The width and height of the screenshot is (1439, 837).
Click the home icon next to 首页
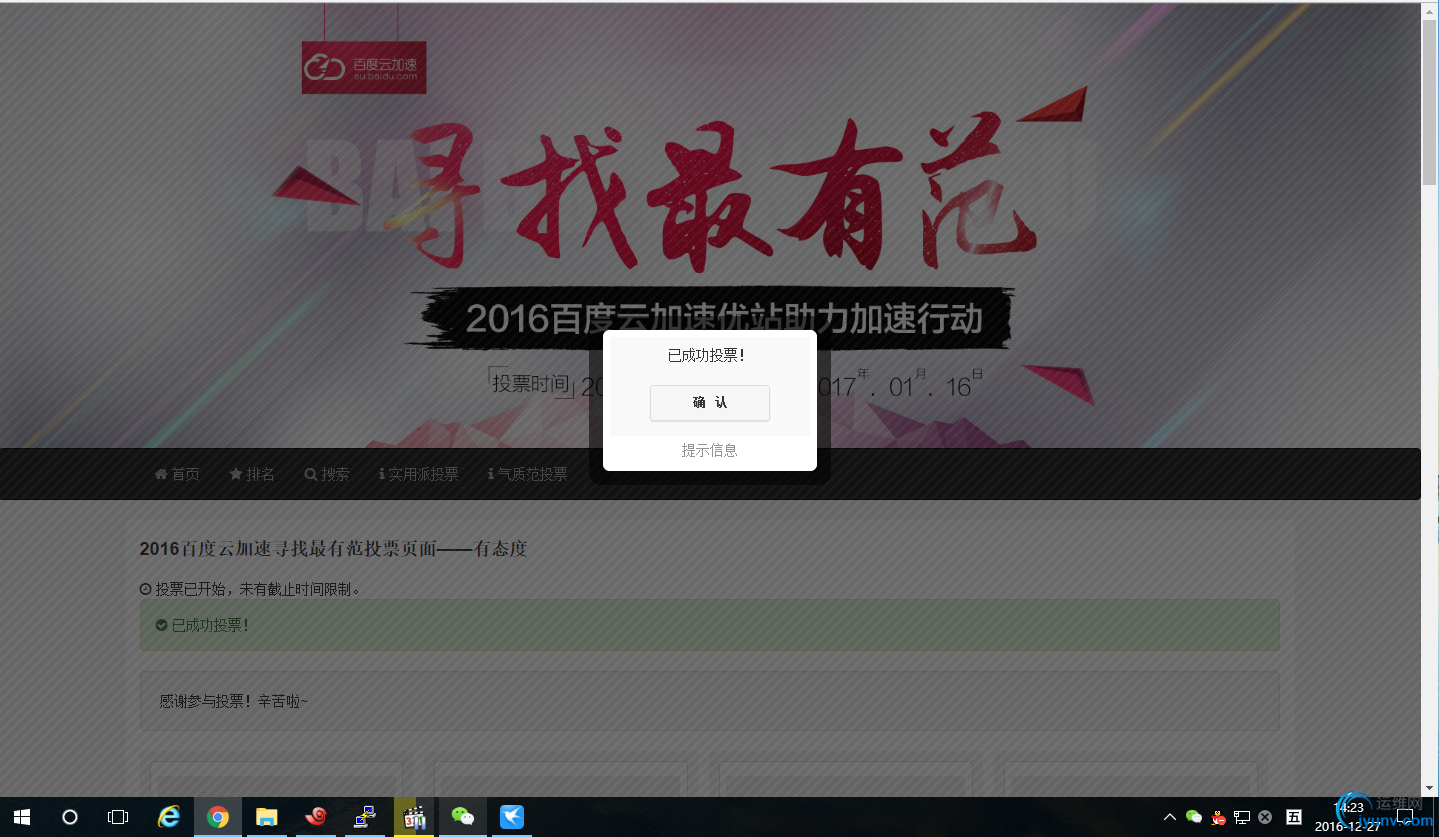pyautogui.click(x=161, y=474)
